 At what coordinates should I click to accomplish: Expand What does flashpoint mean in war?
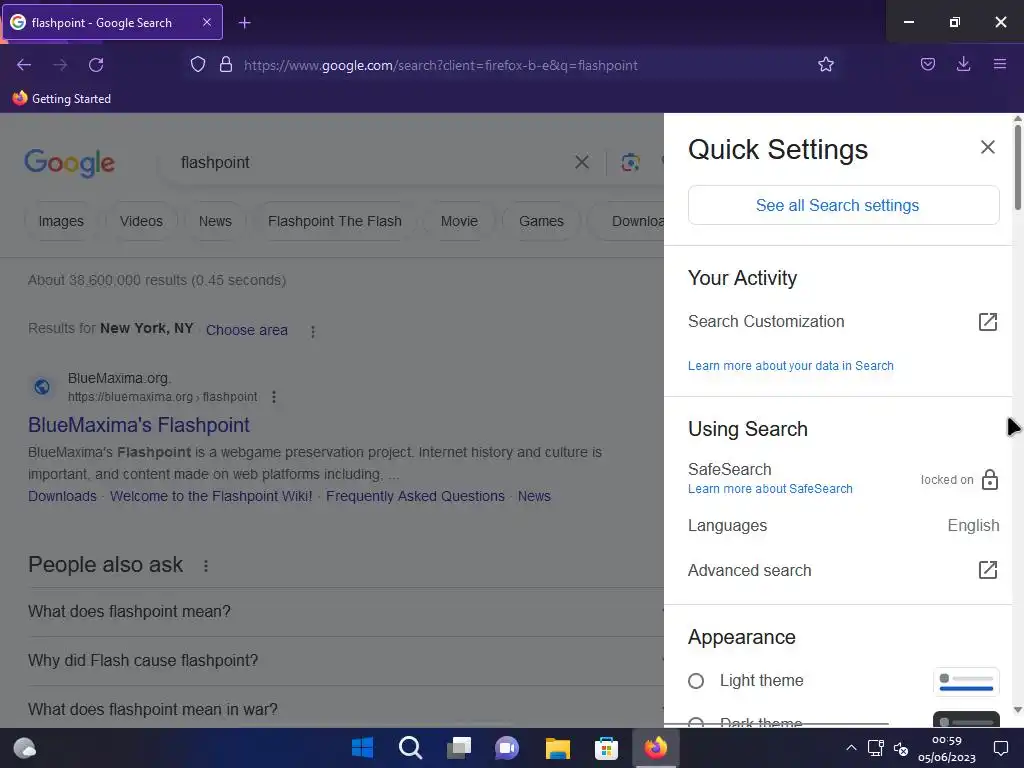coord(345,709)
